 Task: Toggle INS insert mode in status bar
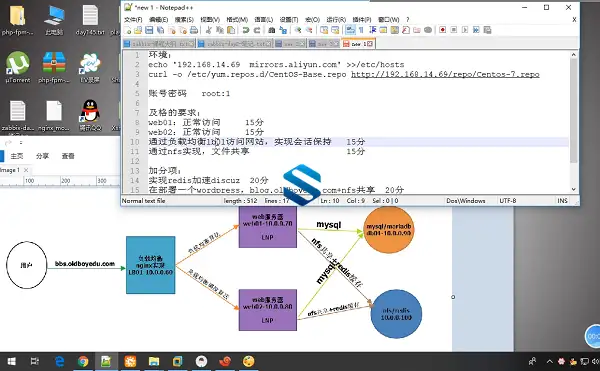point(562,201)
